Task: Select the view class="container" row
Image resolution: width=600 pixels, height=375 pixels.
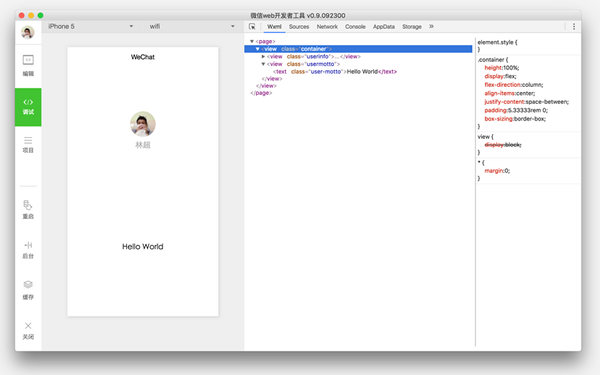Action: [358, 49]
